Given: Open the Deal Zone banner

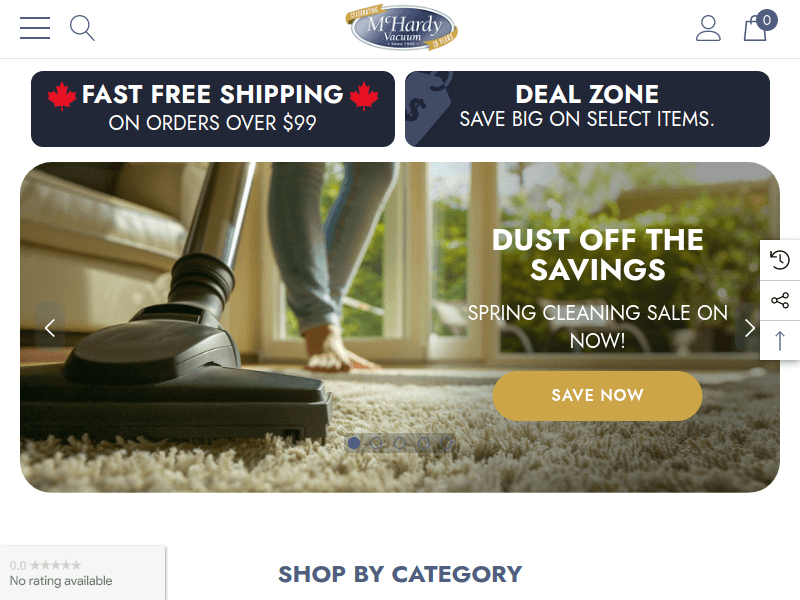Looking at the screenshot, I should pyautogui.click(x=587, y=109).
